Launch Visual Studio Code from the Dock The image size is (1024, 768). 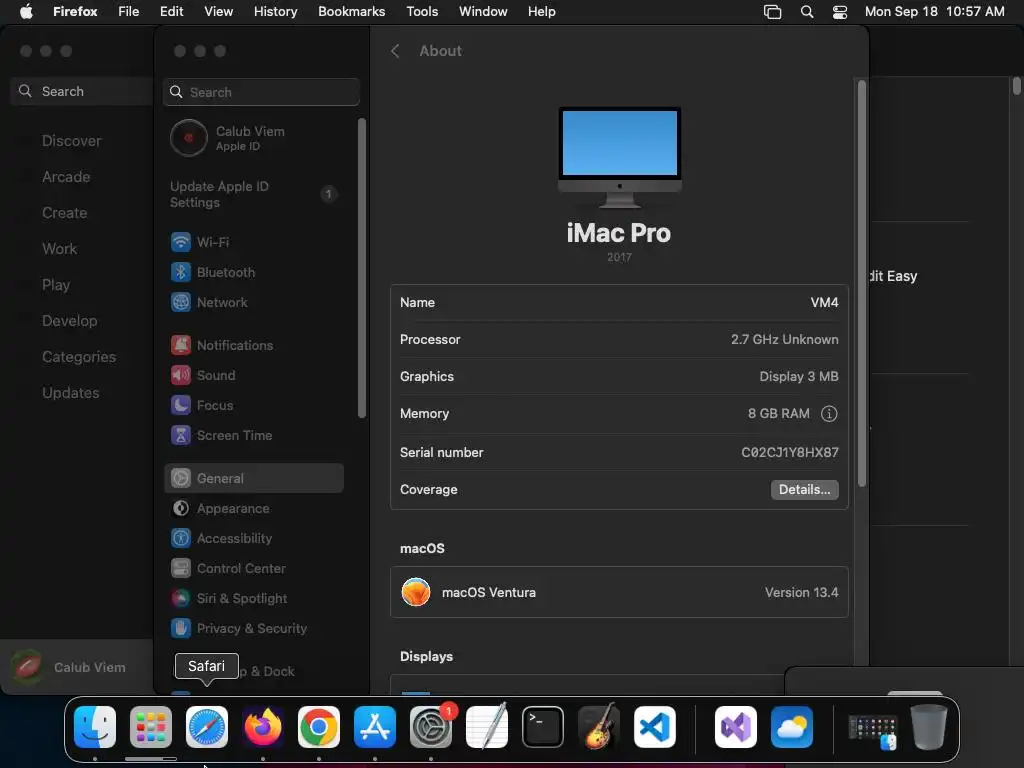pos(654,727)
